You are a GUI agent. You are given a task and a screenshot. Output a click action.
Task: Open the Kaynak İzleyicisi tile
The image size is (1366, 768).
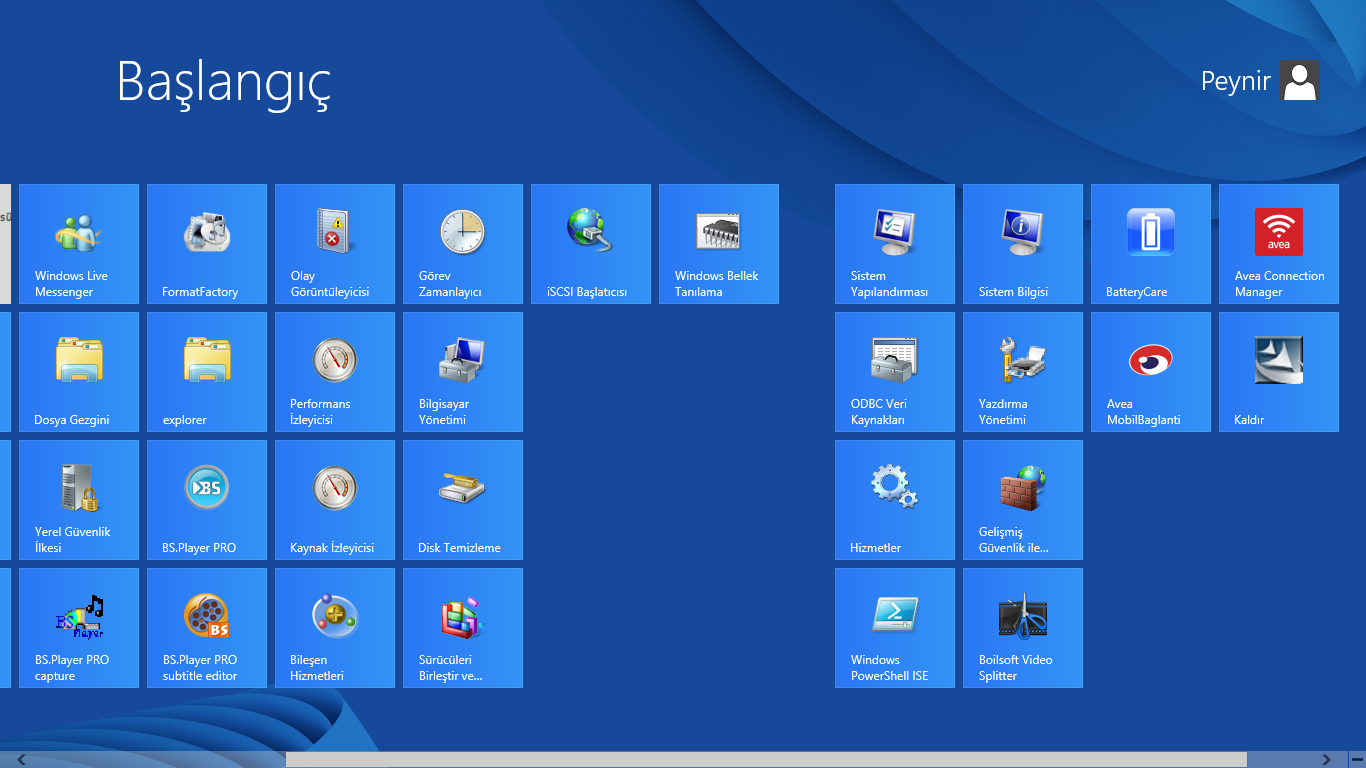(335, 500)
